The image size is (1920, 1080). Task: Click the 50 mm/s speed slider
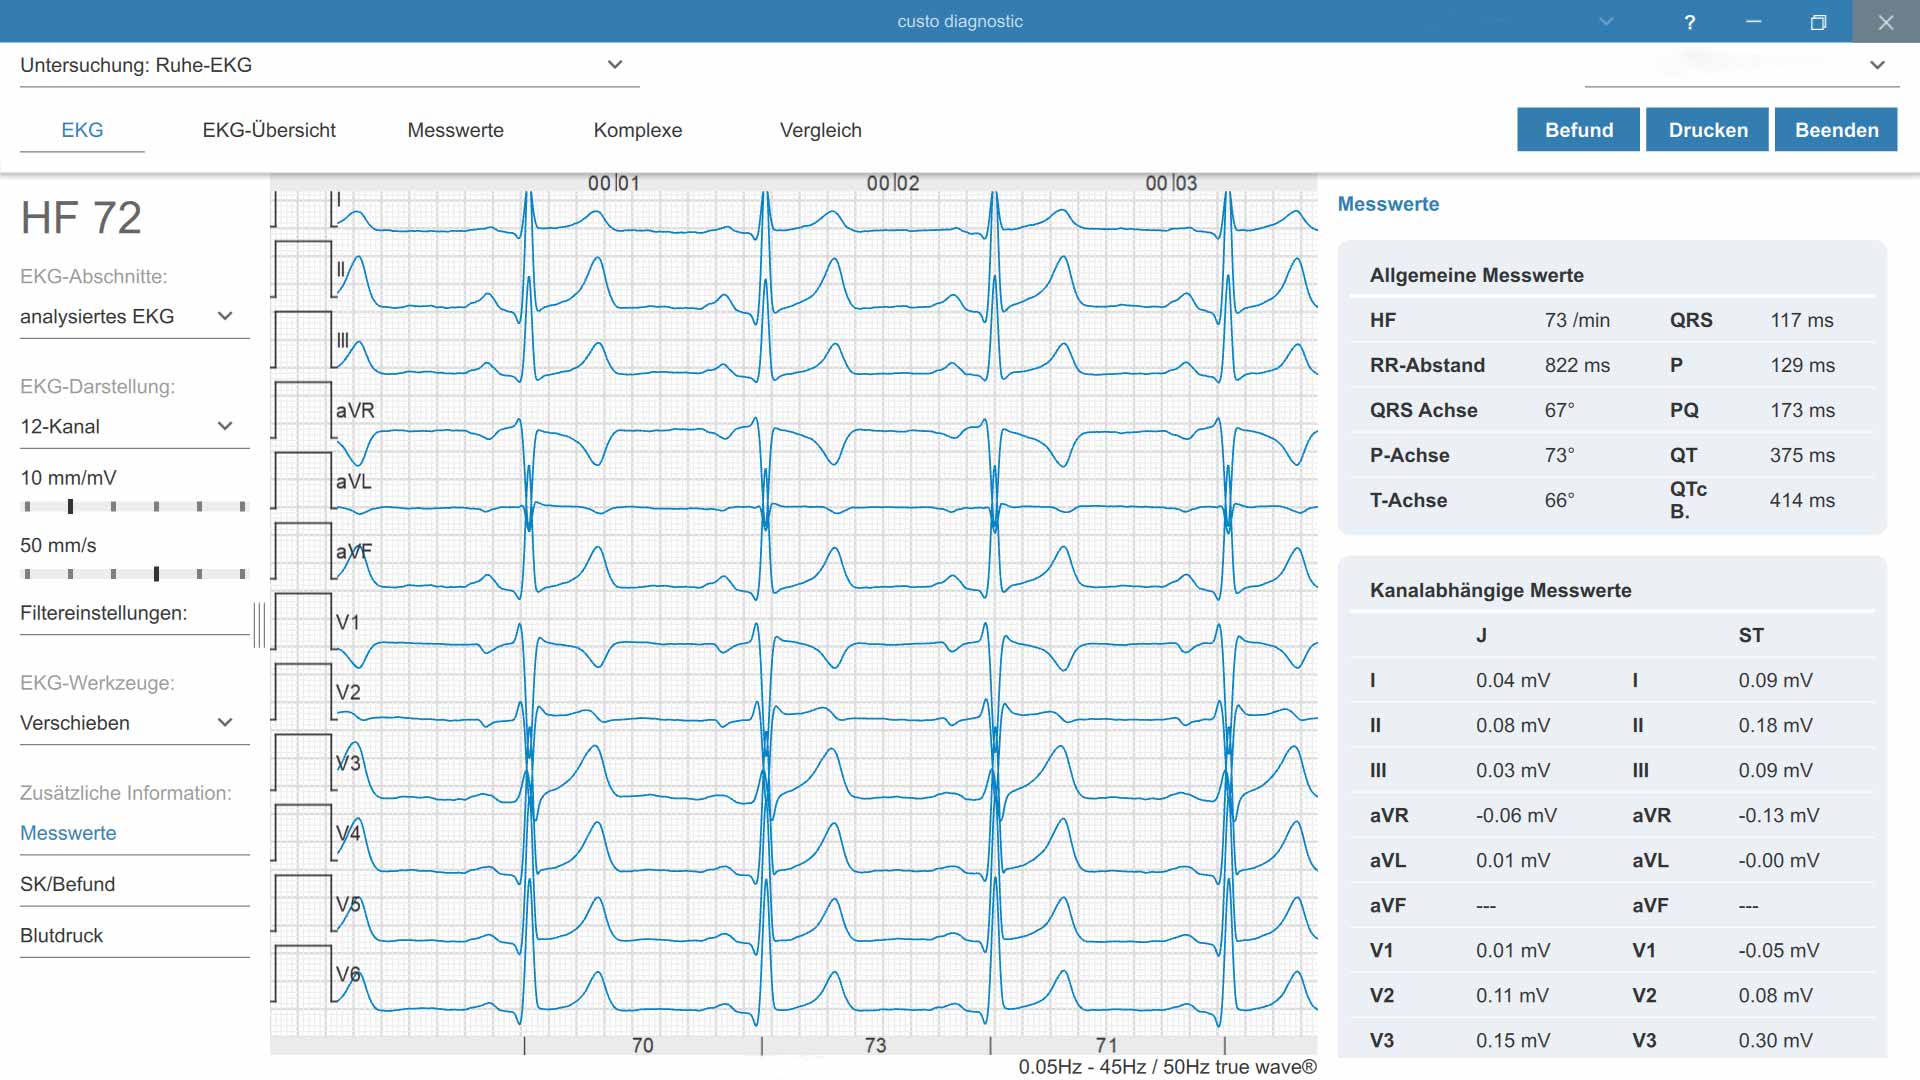(135, 574)
